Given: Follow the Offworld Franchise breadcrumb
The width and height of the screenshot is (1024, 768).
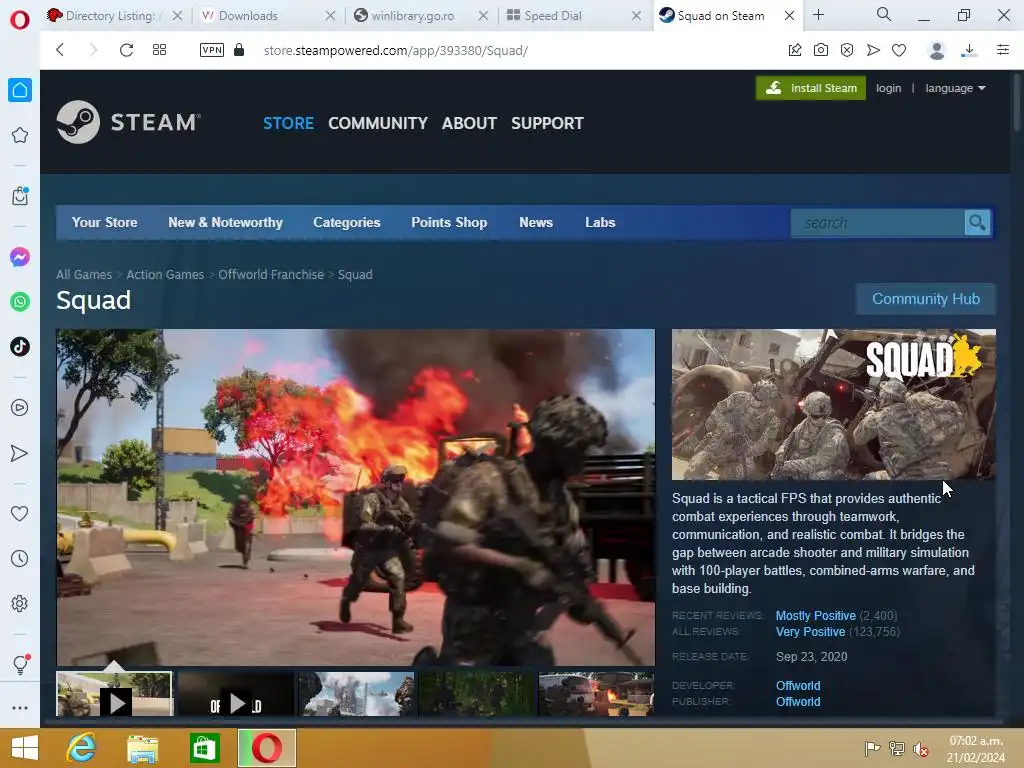Looking at the screenshot, I should point(271,275).
